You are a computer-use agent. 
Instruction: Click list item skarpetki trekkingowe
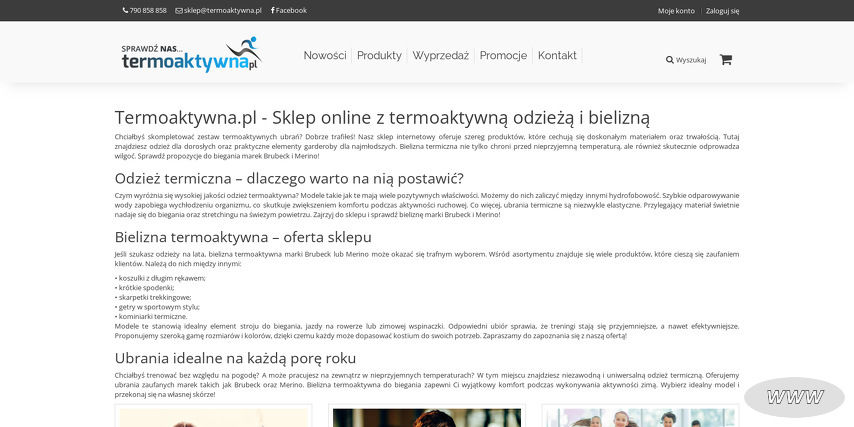tap(153, 297)
